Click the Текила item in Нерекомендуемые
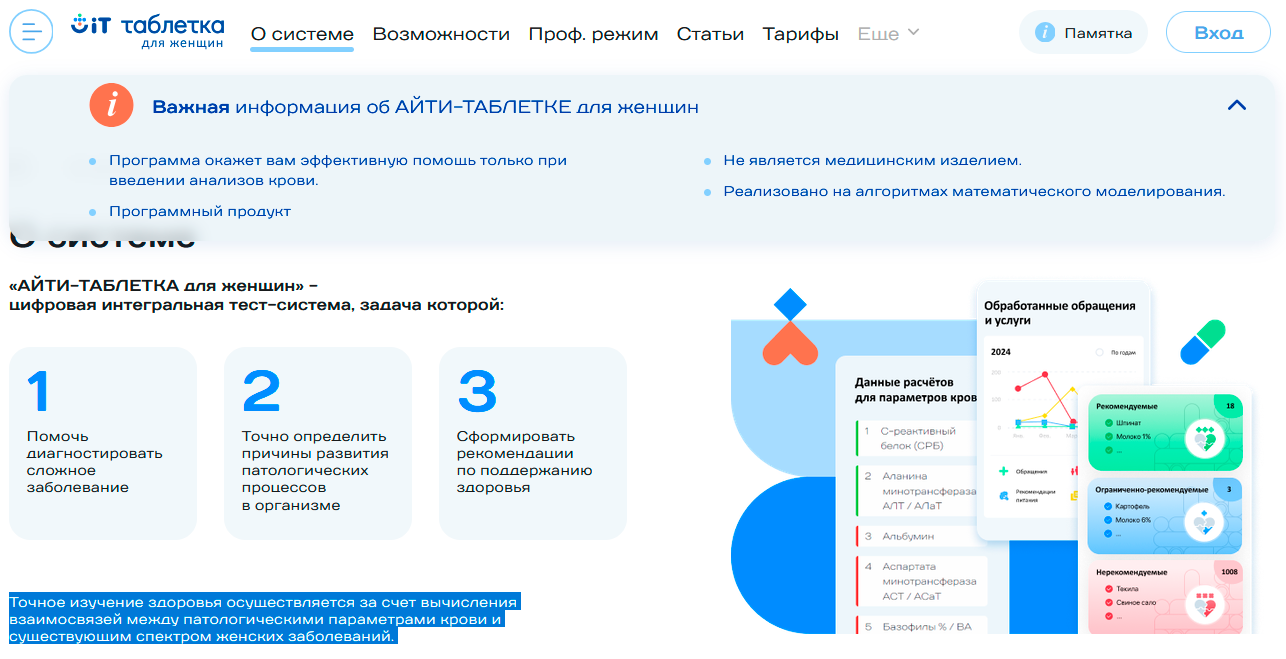 [1123, 589]
